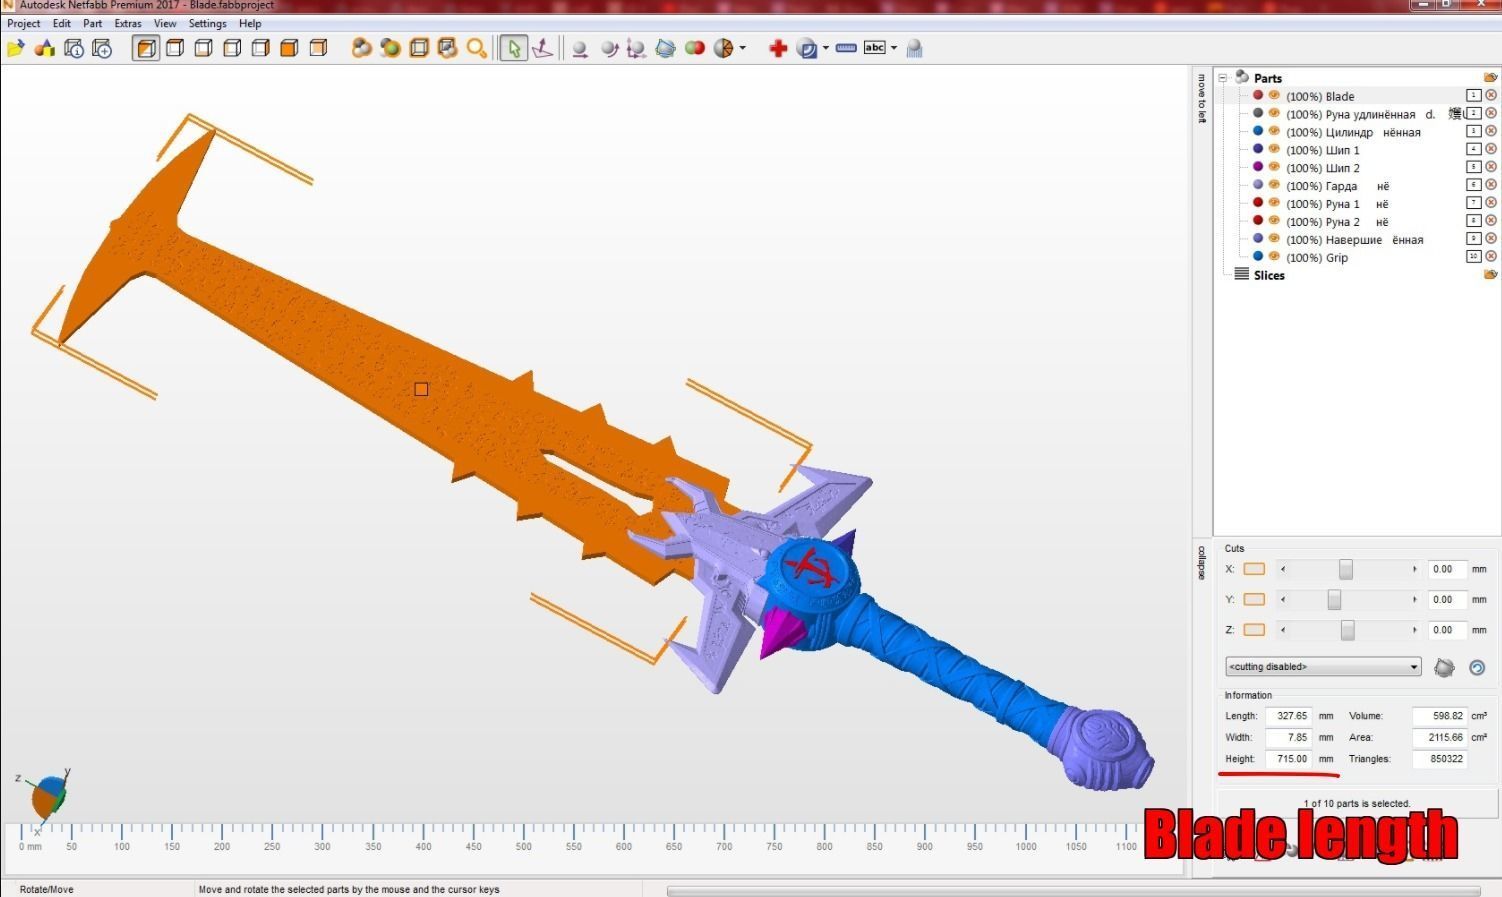This screenshot has width=1502, height=897.
Task: Click the Open file folder icon
Action: pyautogui.click(x=16, y=48)
